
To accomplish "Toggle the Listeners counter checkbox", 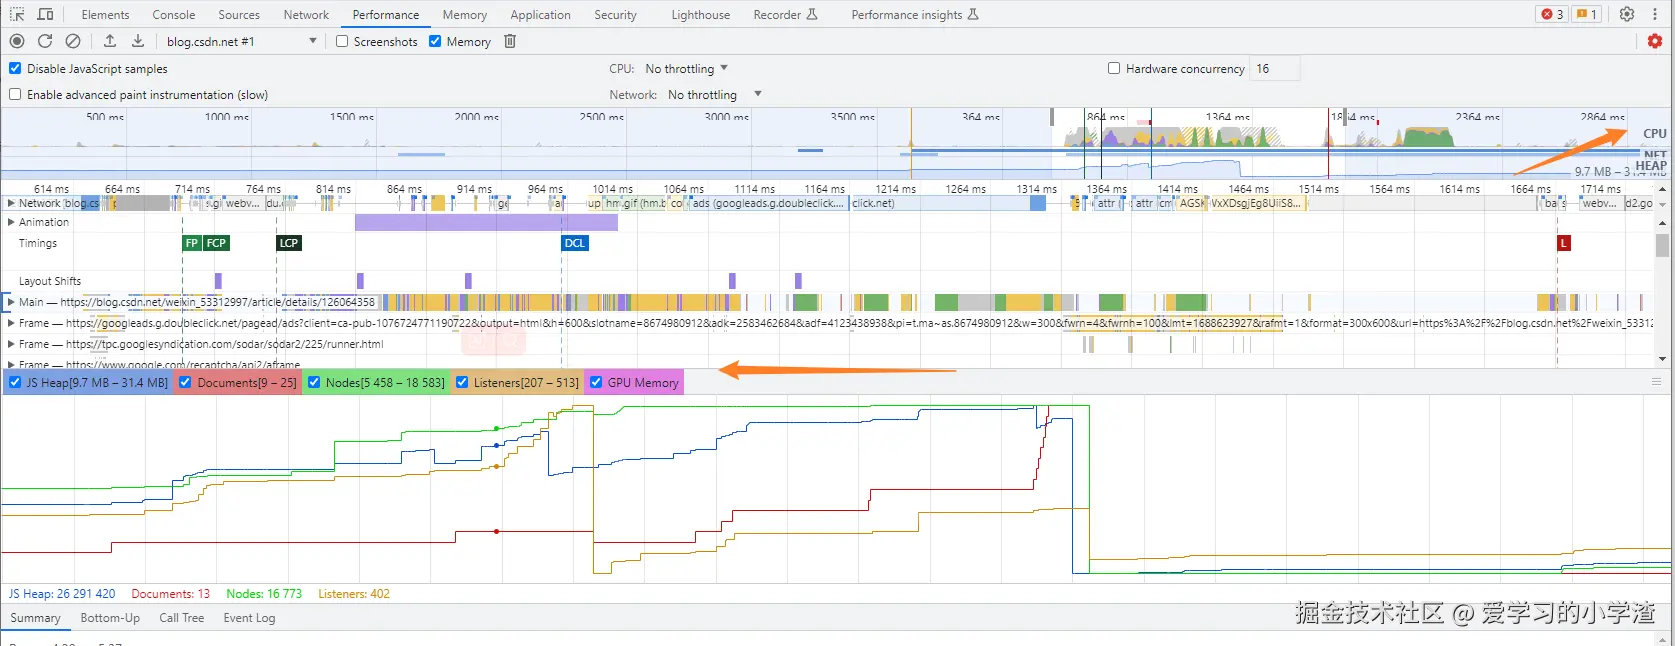I will [462, 382].
